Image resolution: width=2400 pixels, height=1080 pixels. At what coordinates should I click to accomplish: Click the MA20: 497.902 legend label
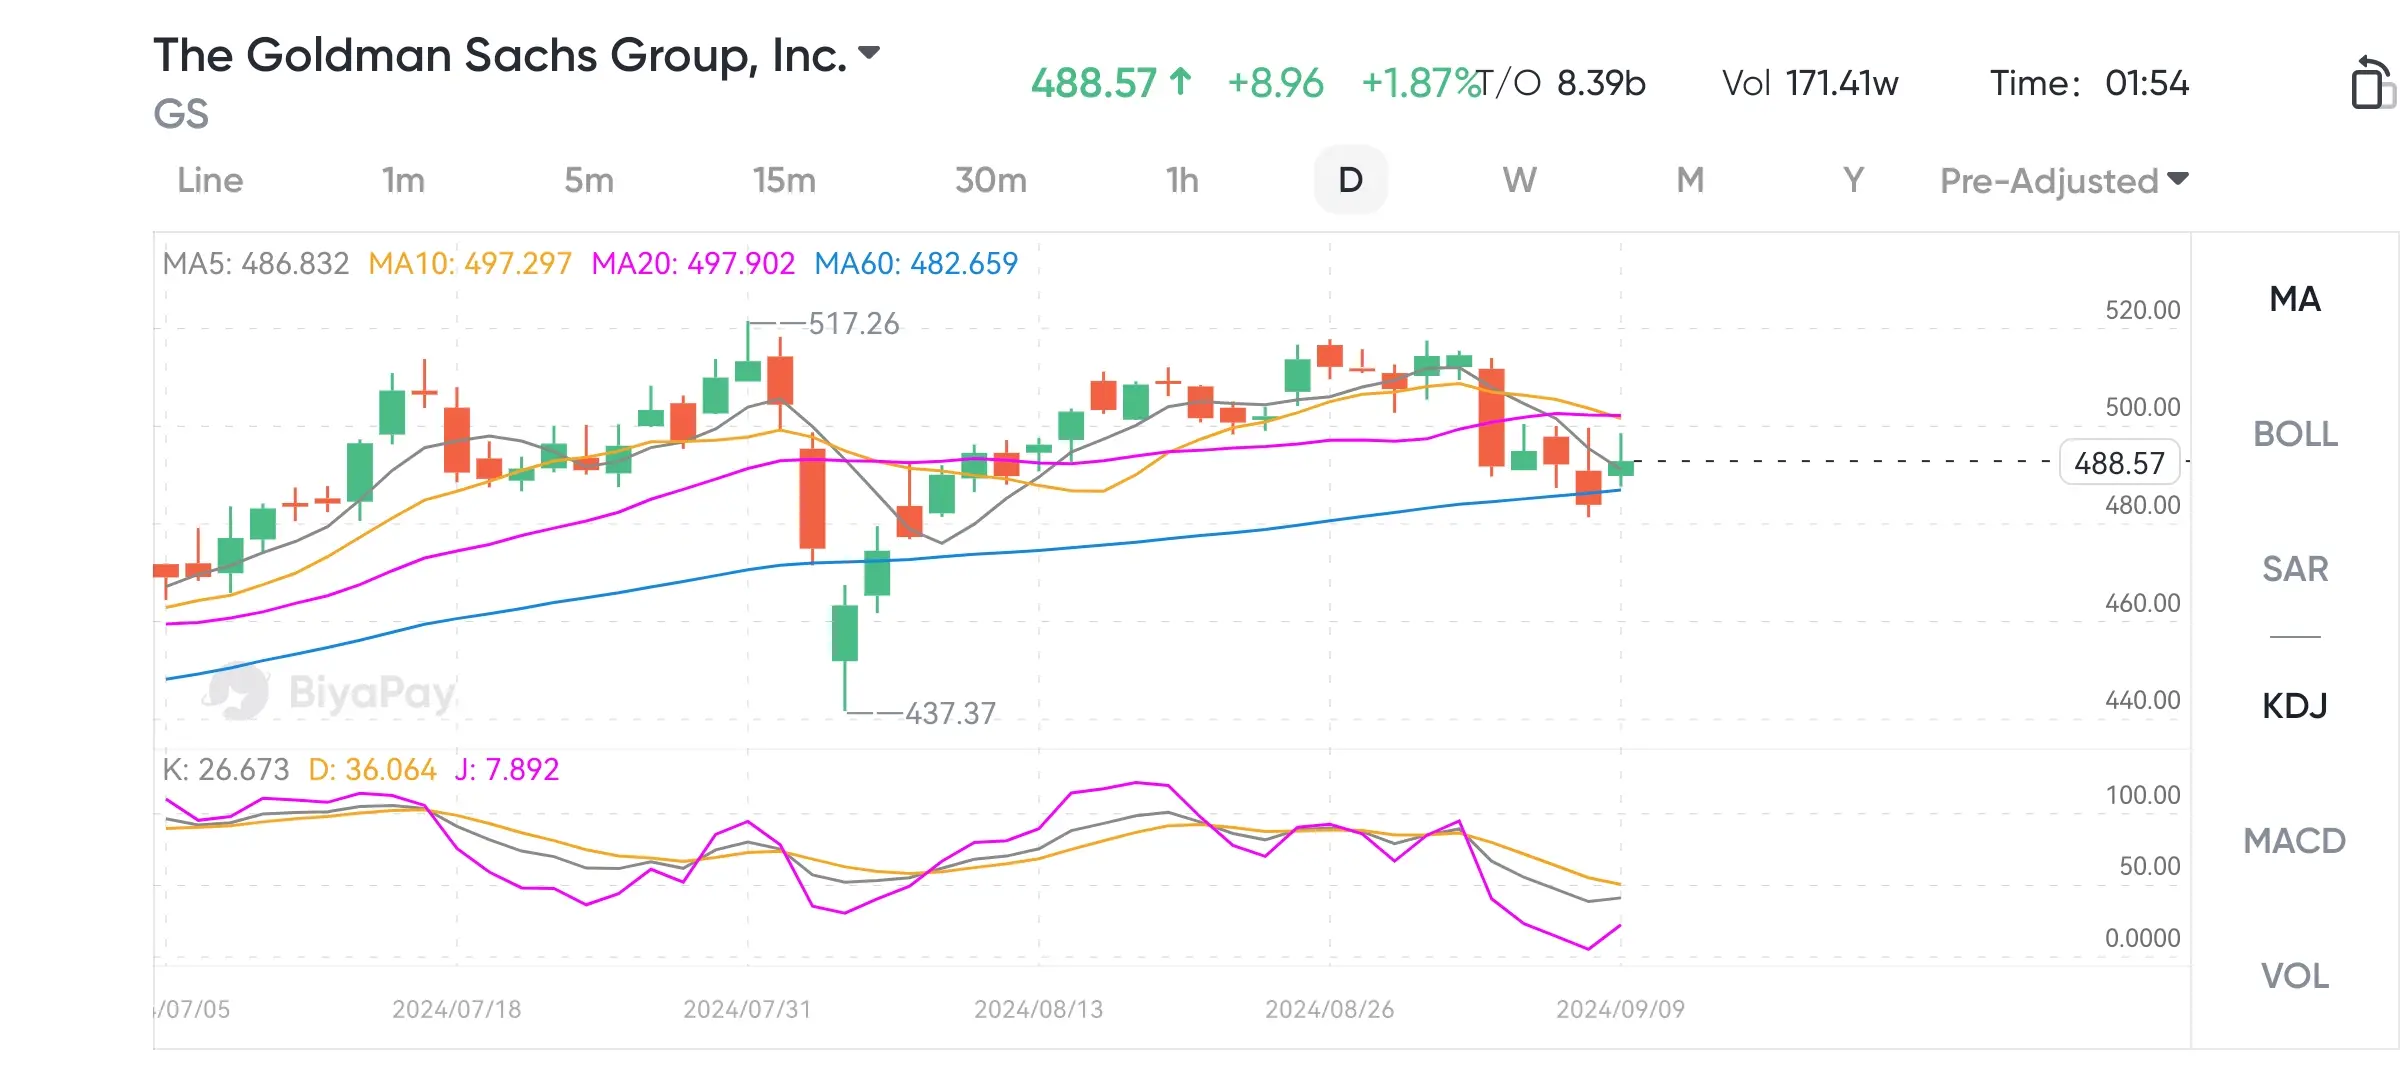click(x=693, y=263)
